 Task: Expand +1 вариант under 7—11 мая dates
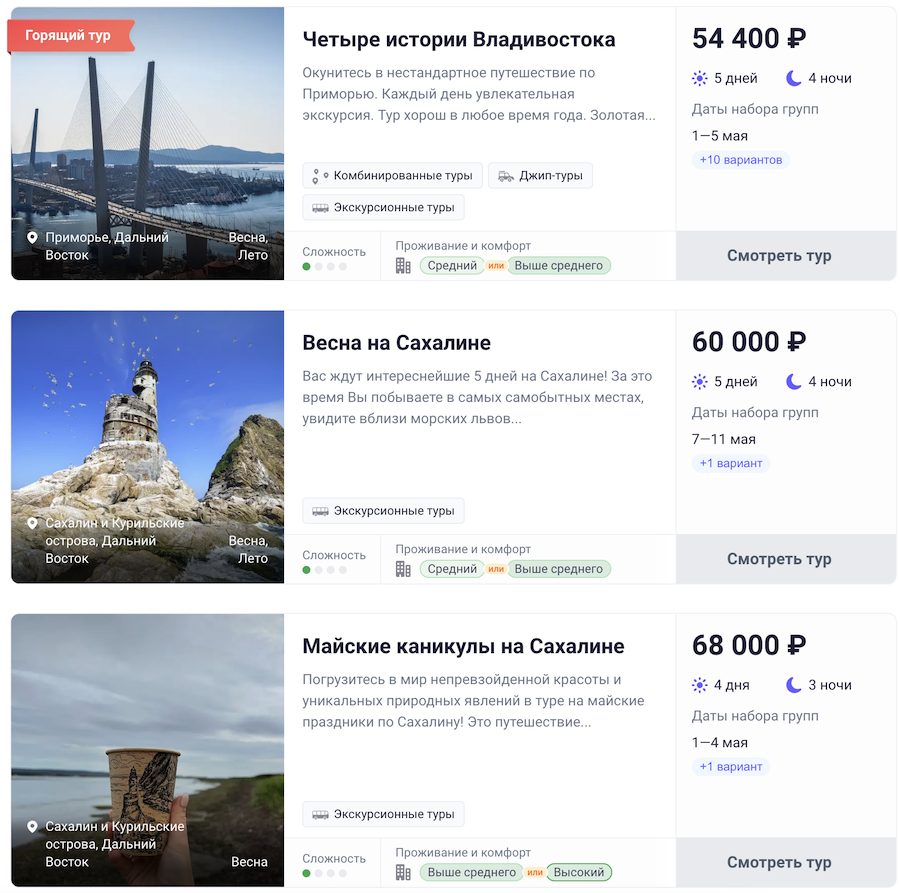pyautogui.click(x=731, y=463)
